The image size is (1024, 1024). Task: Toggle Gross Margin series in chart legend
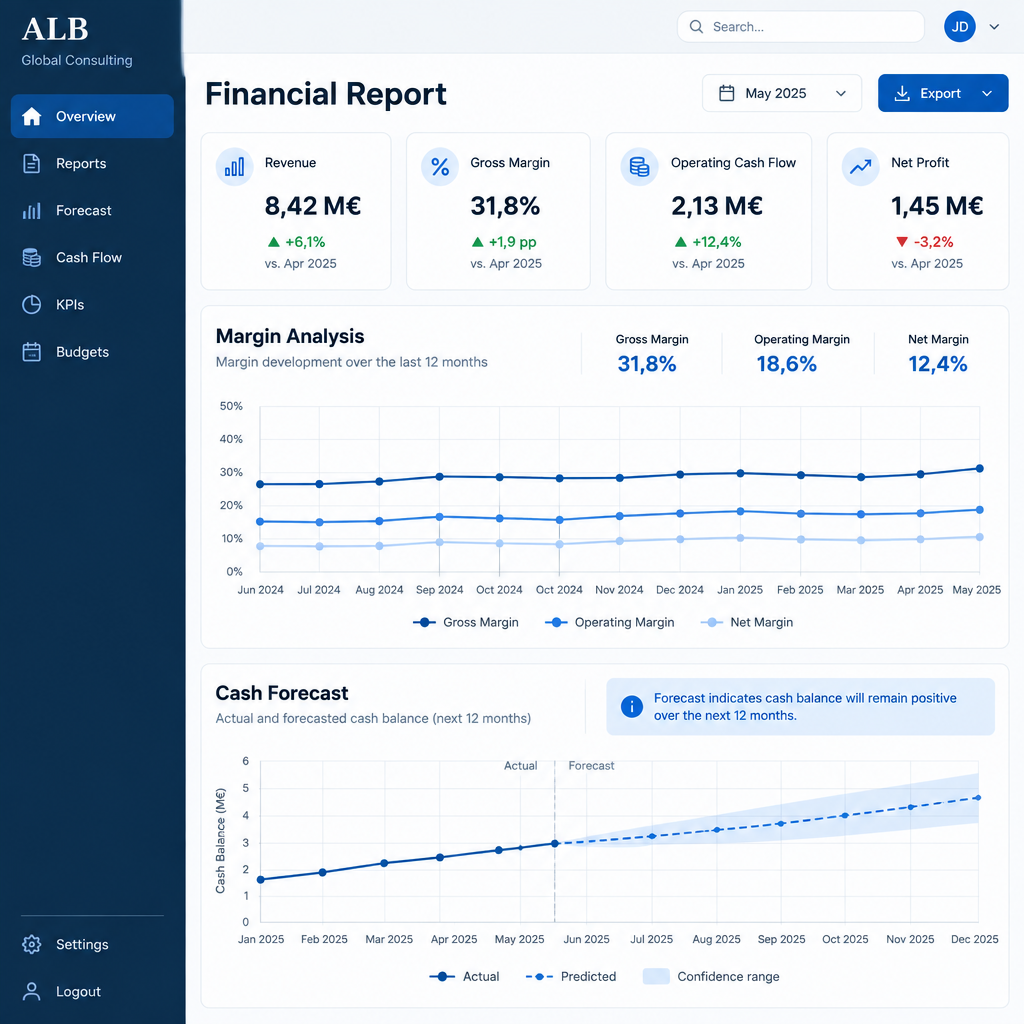pyautogui.click(x=466, y=622)
